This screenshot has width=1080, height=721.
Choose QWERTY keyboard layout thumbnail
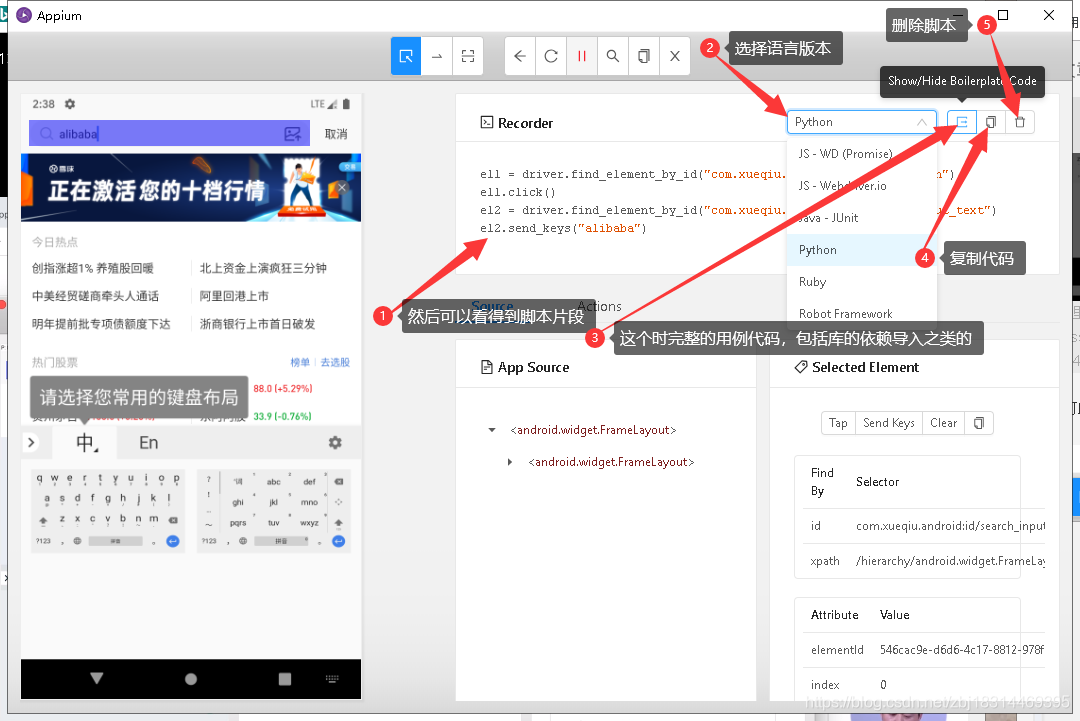[x=108, y=510]
